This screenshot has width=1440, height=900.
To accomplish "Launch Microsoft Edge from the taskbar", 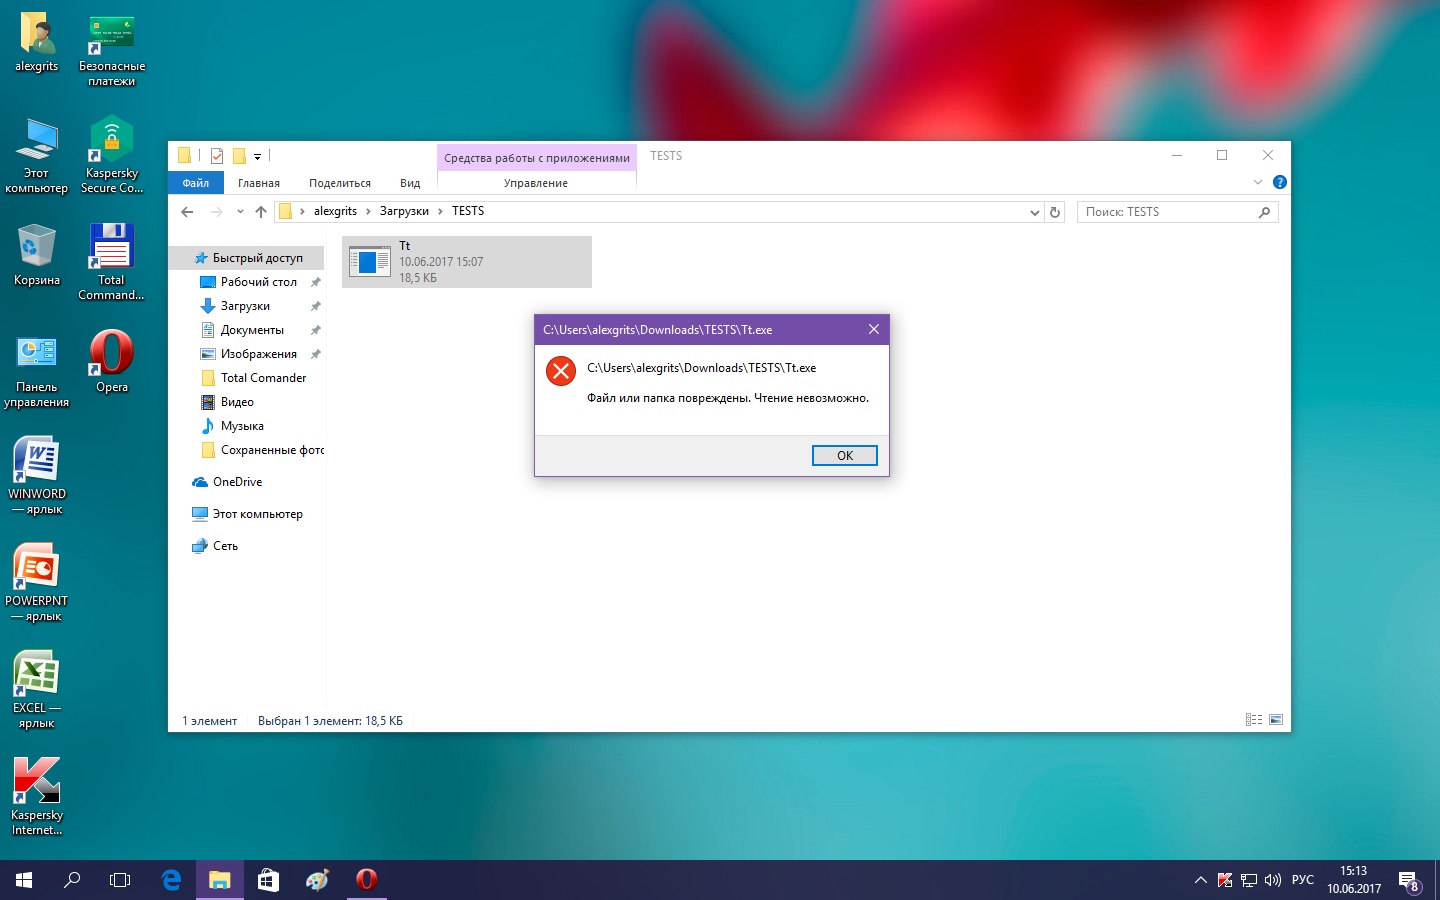I will click(x=171, y=880).
